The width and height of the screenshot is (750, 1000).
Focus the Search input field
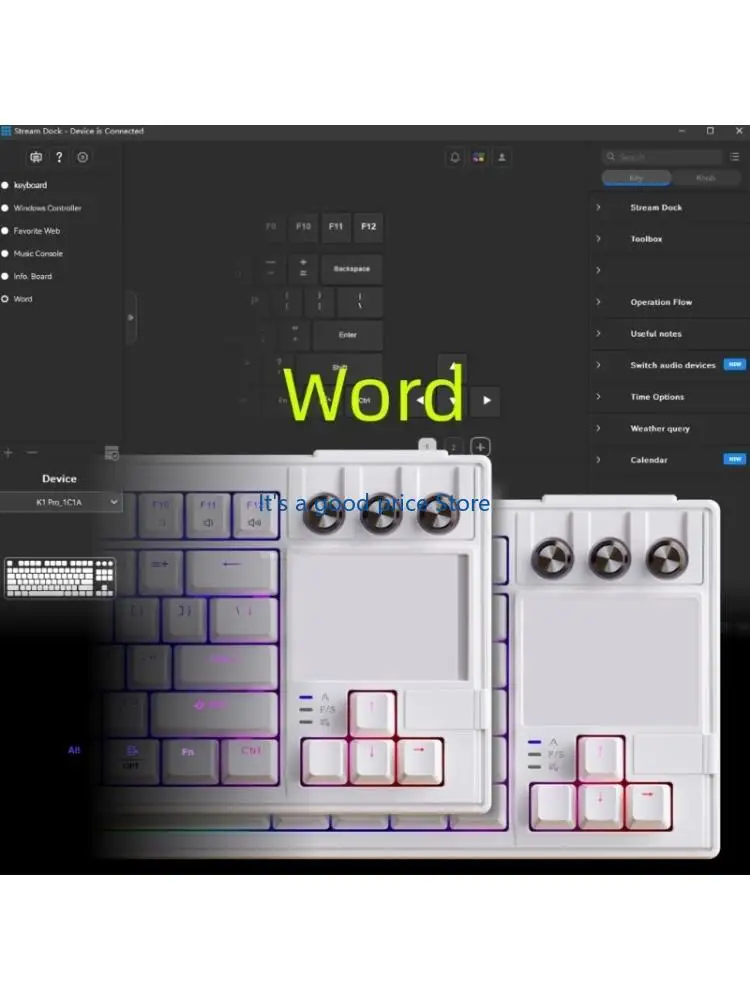[661, 156]
